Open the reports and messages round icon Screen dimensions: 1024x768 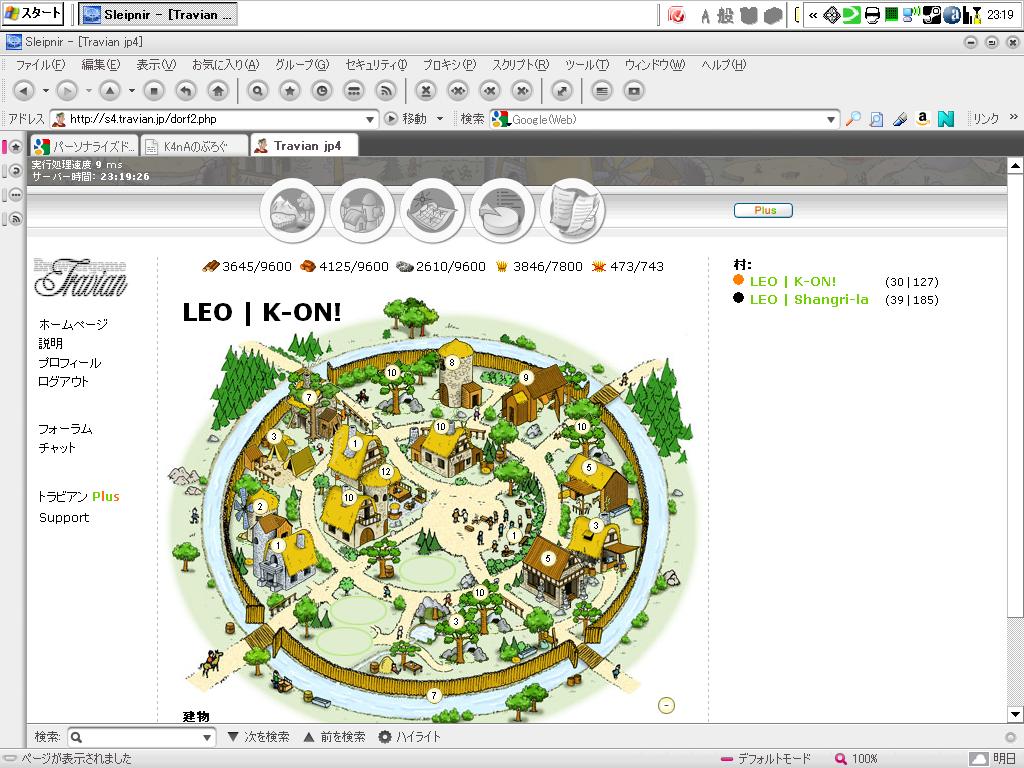click(572, 210)
